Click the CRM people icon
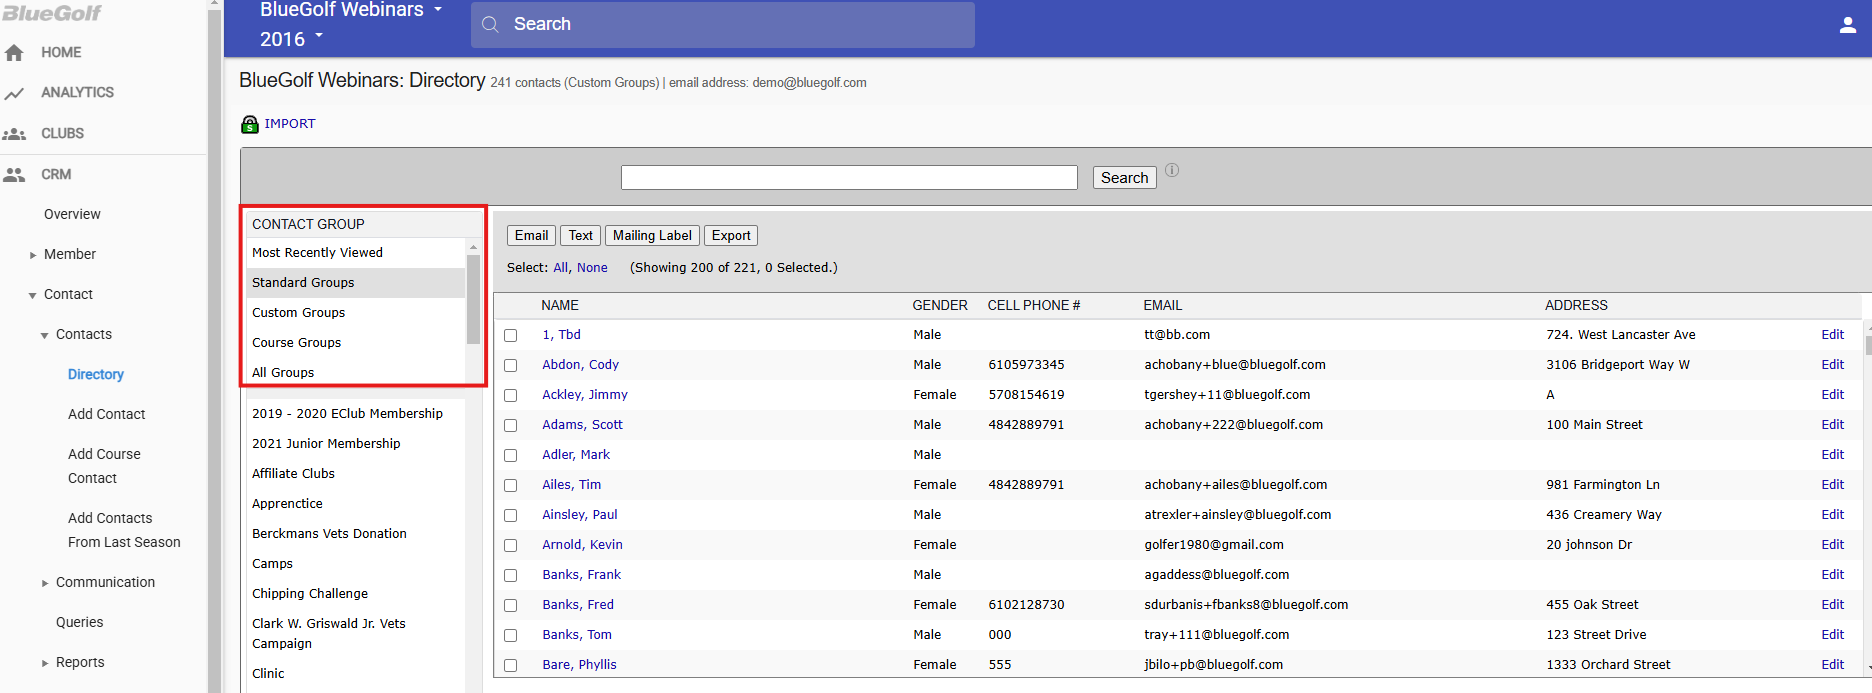 (x=14, y=174)
